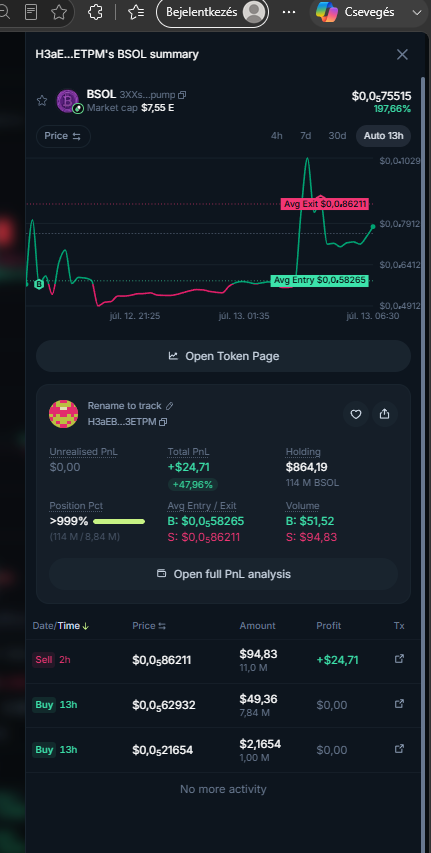Share wallet PnL card

[x=385, y=414]
